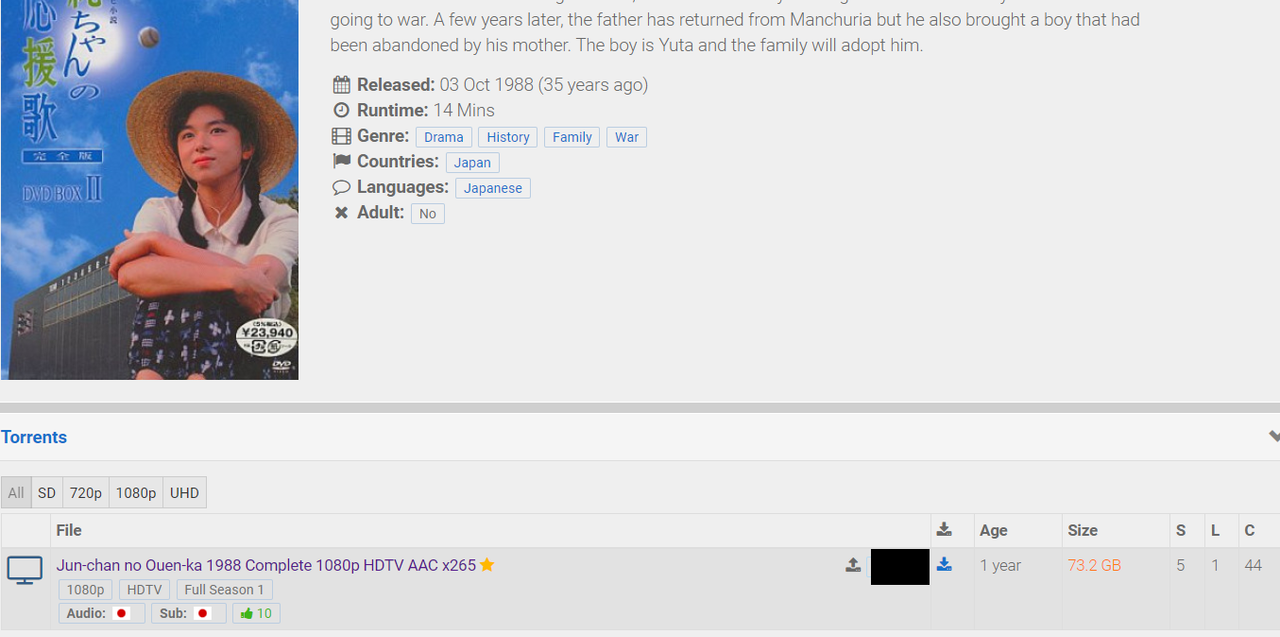Click the Japan flag next to Audio
1280x637 pixels.
[122, 613]
